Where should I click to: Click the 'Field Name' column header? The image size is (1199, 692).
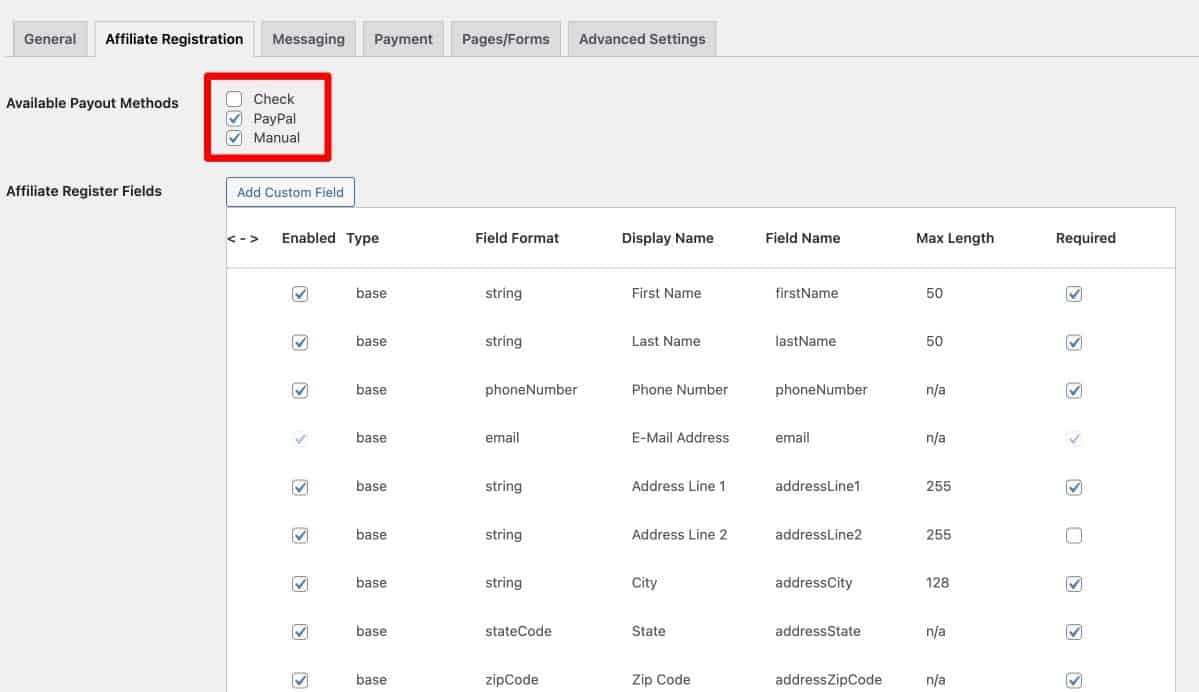(803, 238)
